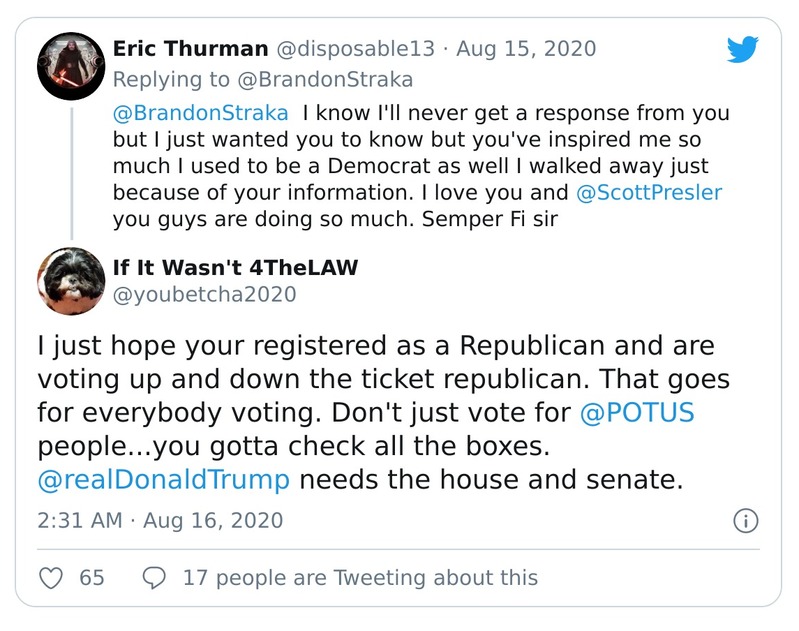Image resolution: width=799 pixels, height=631 pixels.
Task: Open 17 people are Tweeting about this
Action: click(360, 577)
